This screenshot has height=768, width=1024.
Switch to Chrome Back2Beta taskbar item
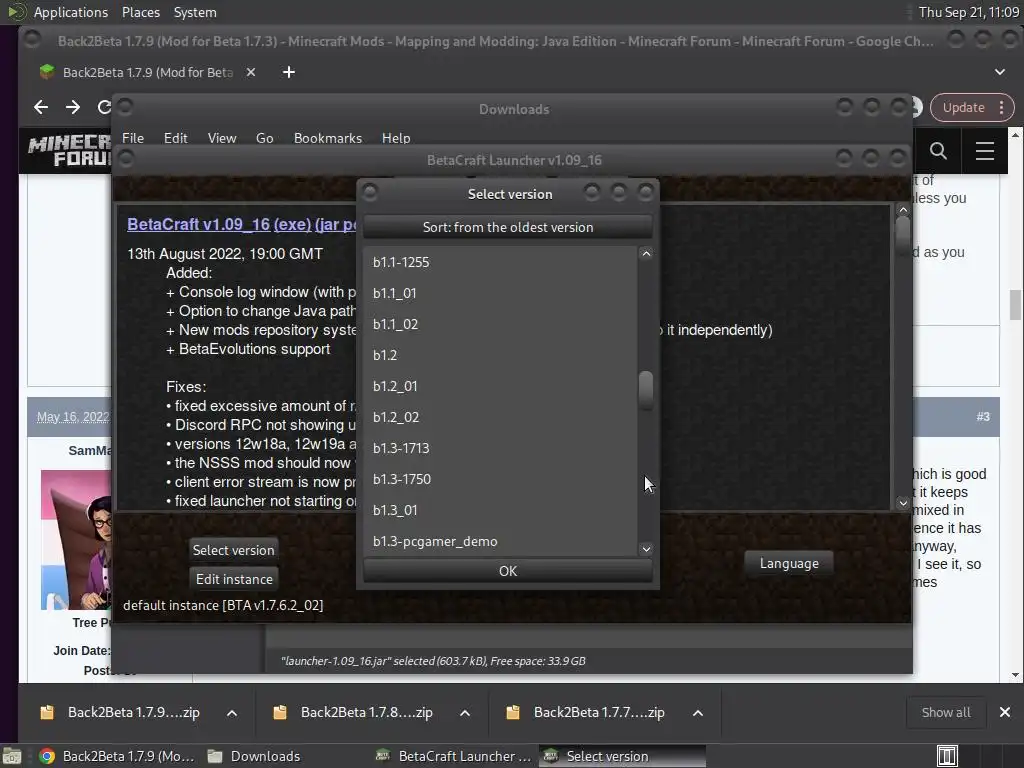(118, 756)
